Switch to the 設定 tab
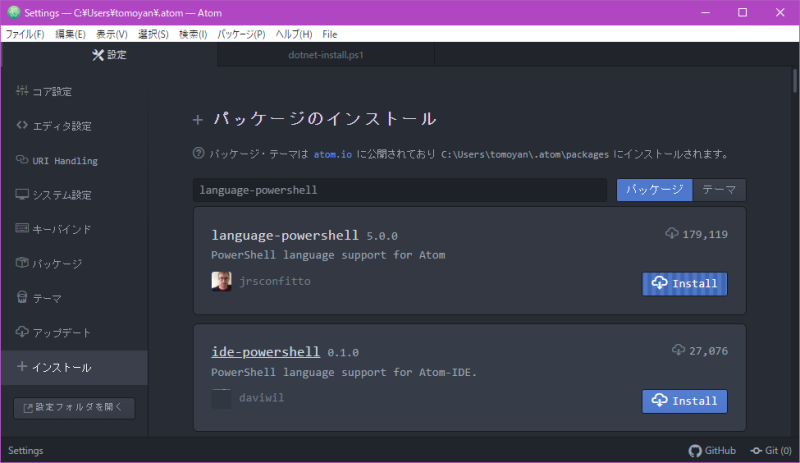This screenshot has width=800, height=463. 109,55
